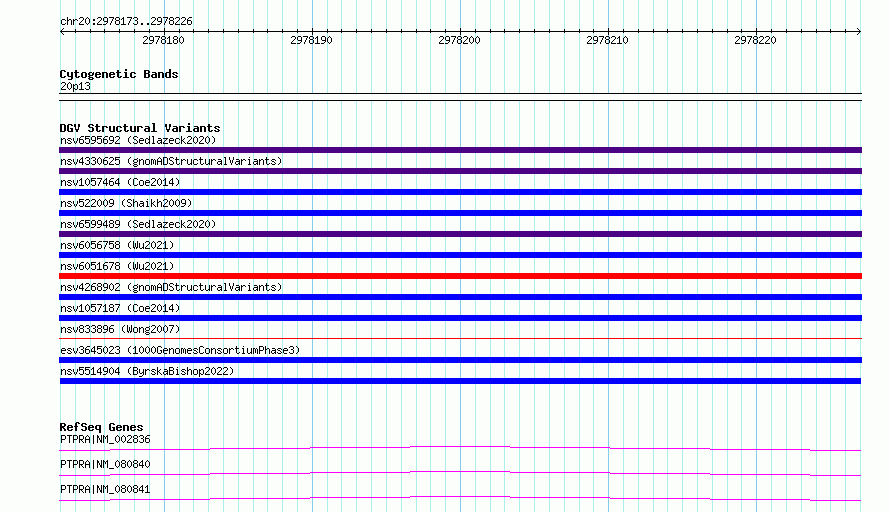Open the PTPRA|NM_080841 gene label

(105, 489)
